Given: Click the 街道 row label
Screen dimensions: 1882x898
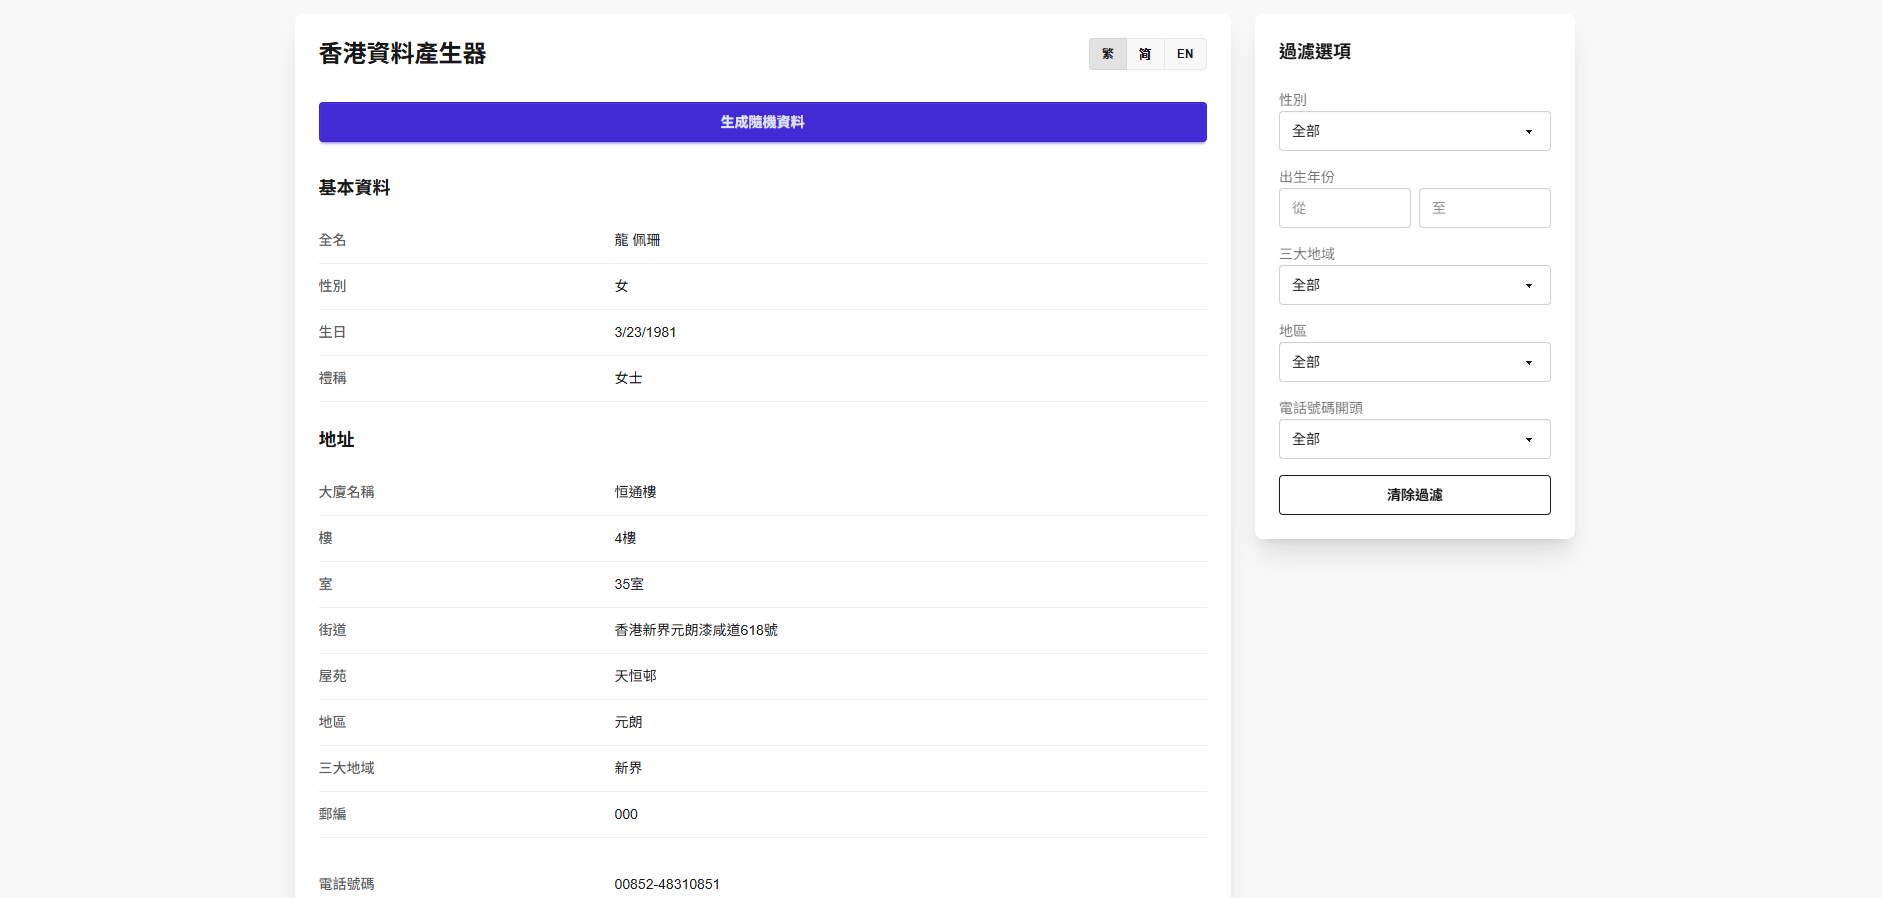Looking at the screenshot, I should pyautogui.click(x=332, y=630).
